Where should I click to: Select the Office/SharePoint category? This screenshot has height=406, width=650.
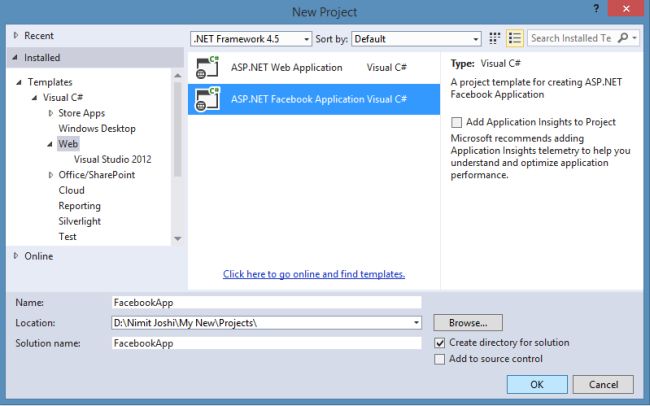[x=97, y=175]
